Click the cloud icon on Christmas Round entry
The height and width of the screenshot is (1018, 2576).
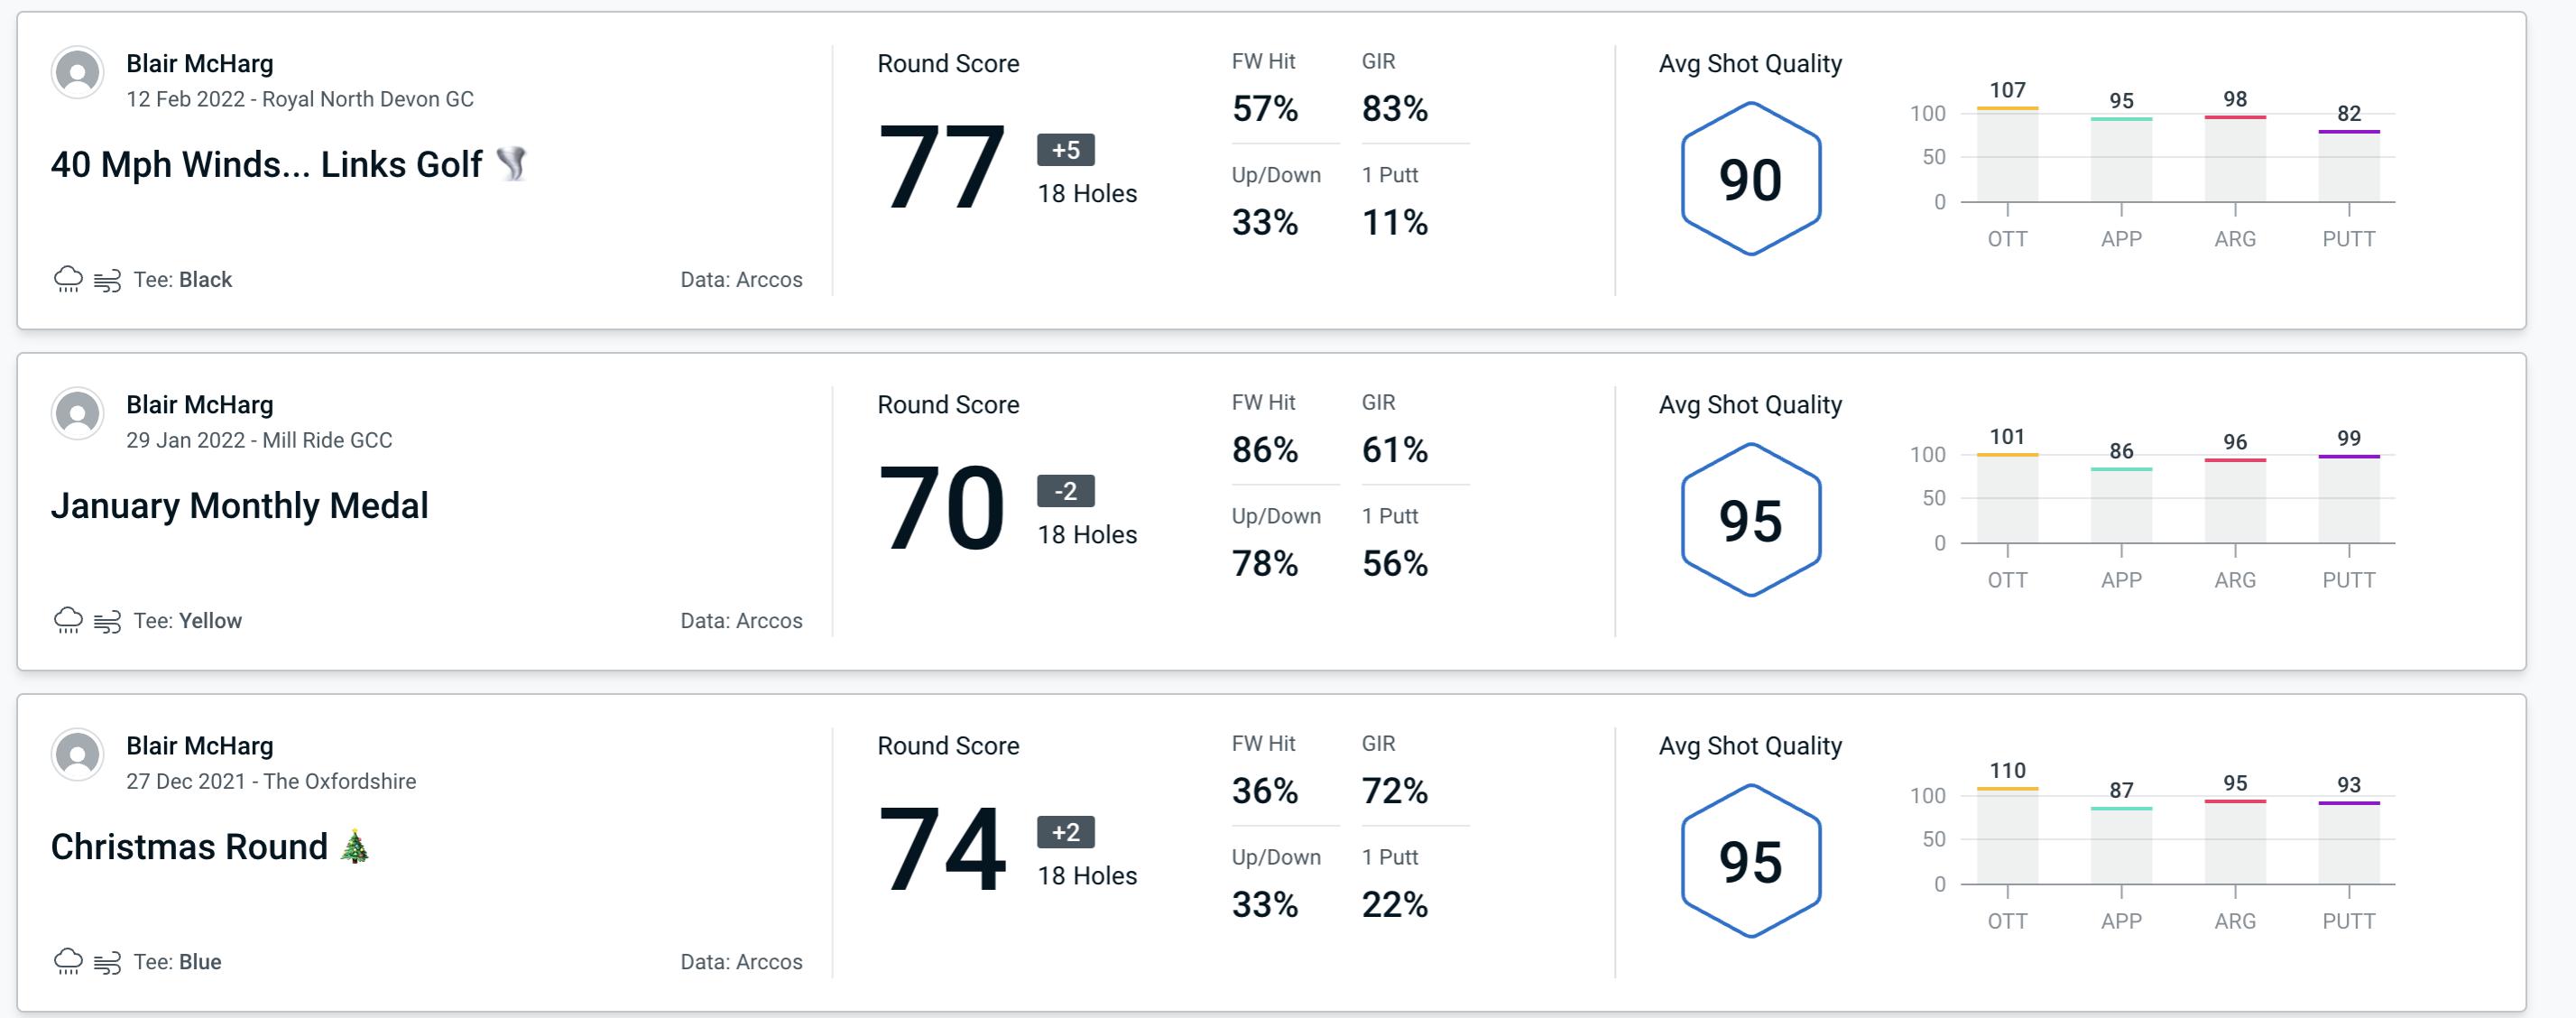tap(66, 960)
